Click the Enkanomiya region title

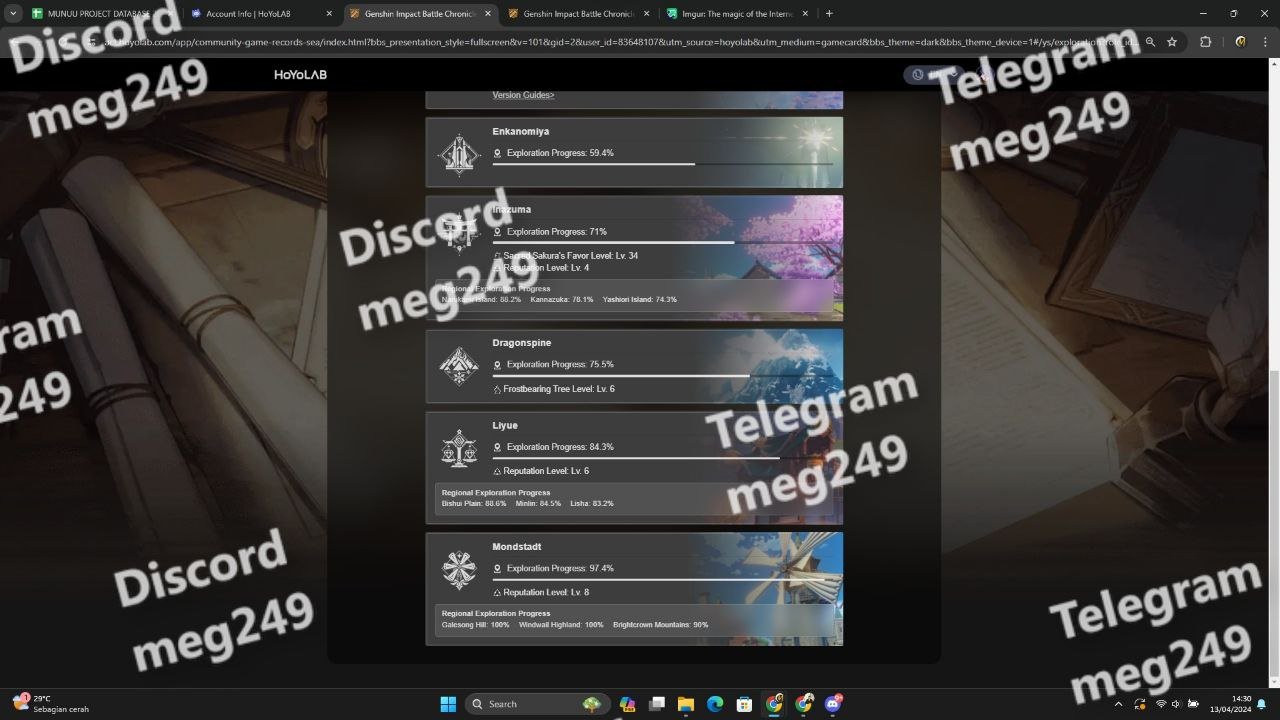(x=520, y=132)
